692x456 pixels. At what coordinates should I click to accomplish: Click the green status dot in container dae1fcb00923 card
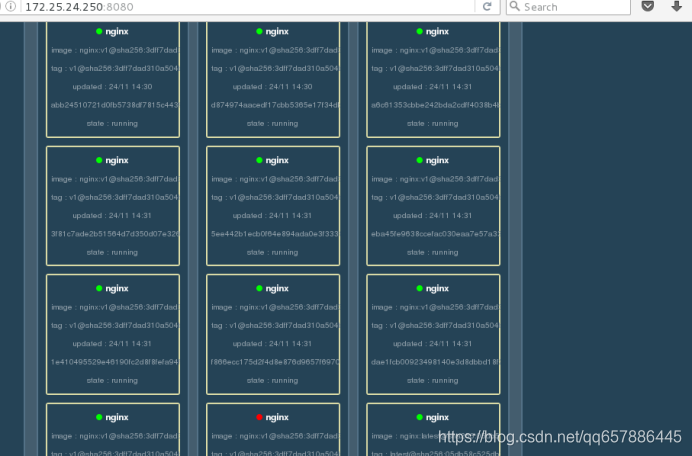[419, 288]
